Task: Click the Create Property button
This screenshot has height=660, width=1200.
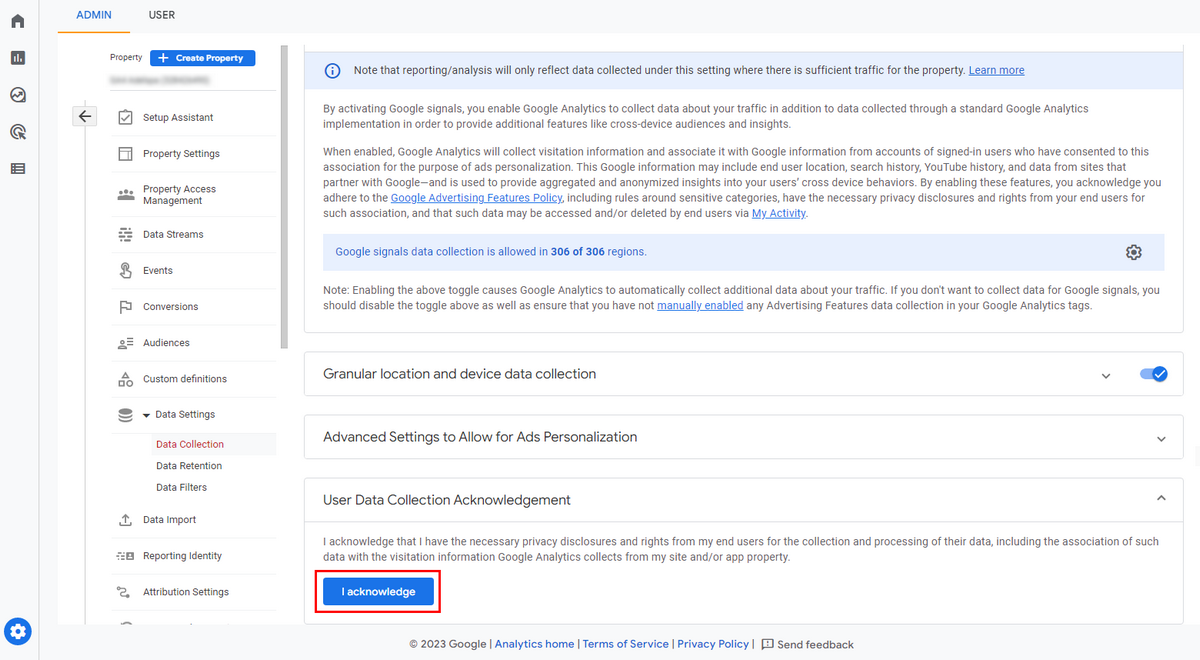Action: point(203,58)
